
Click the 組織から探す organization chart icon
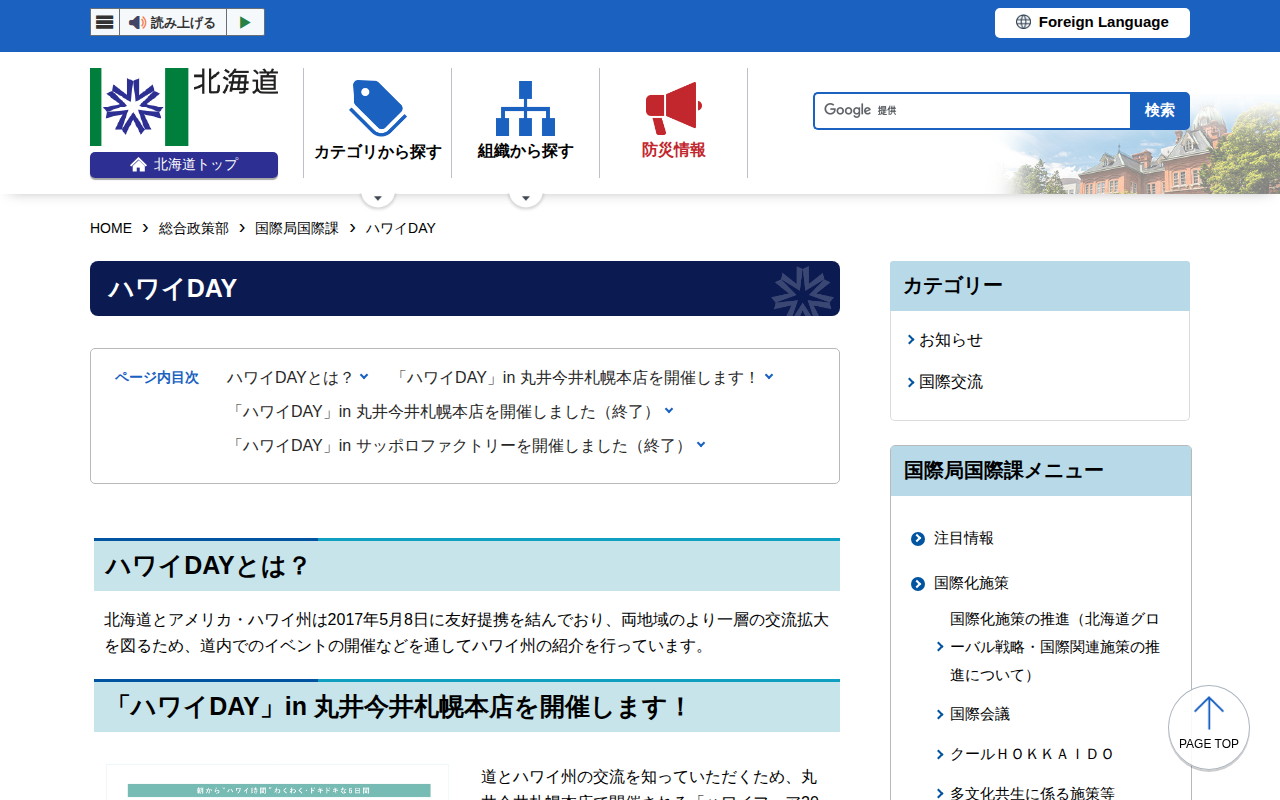coord(525,110)
